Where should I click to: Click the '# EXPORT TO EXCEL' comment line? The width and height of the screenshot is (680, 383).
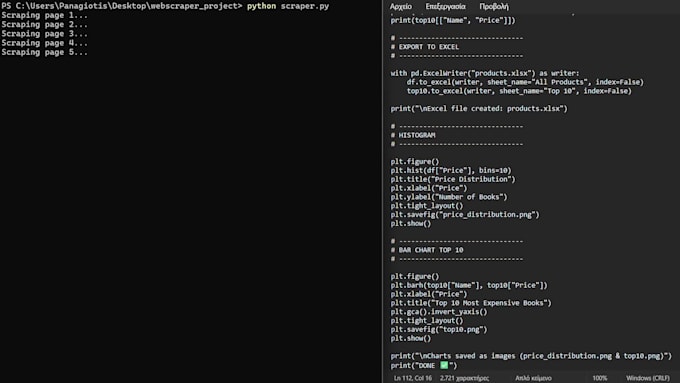tap(425, 47)
